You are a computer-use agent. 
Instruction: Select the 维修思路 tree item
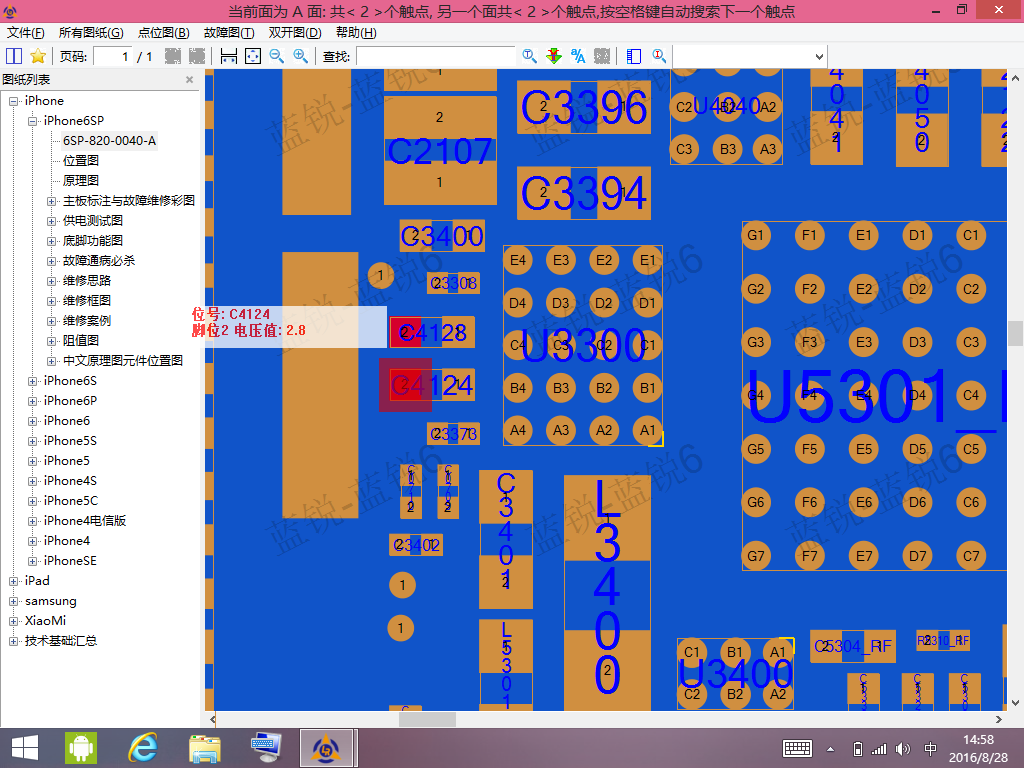click(x=86, y=281)
